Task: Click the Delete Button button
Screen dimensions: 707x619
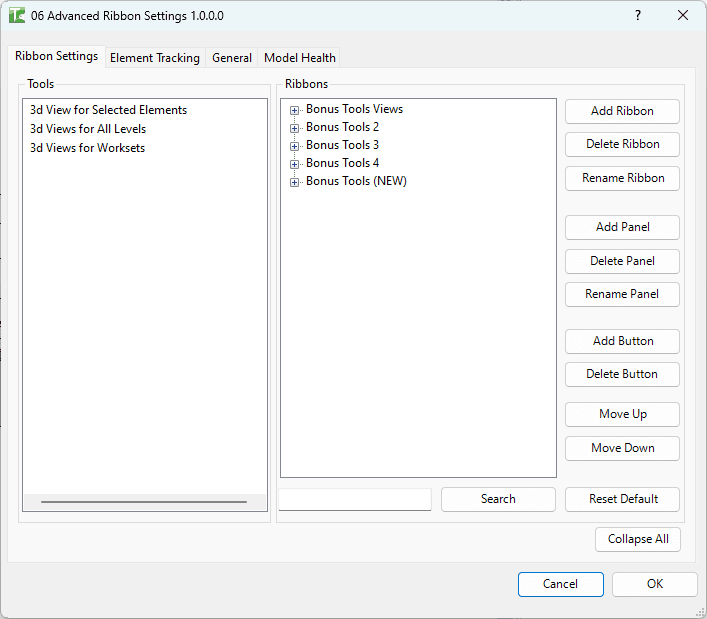Action: click(622, 374)
